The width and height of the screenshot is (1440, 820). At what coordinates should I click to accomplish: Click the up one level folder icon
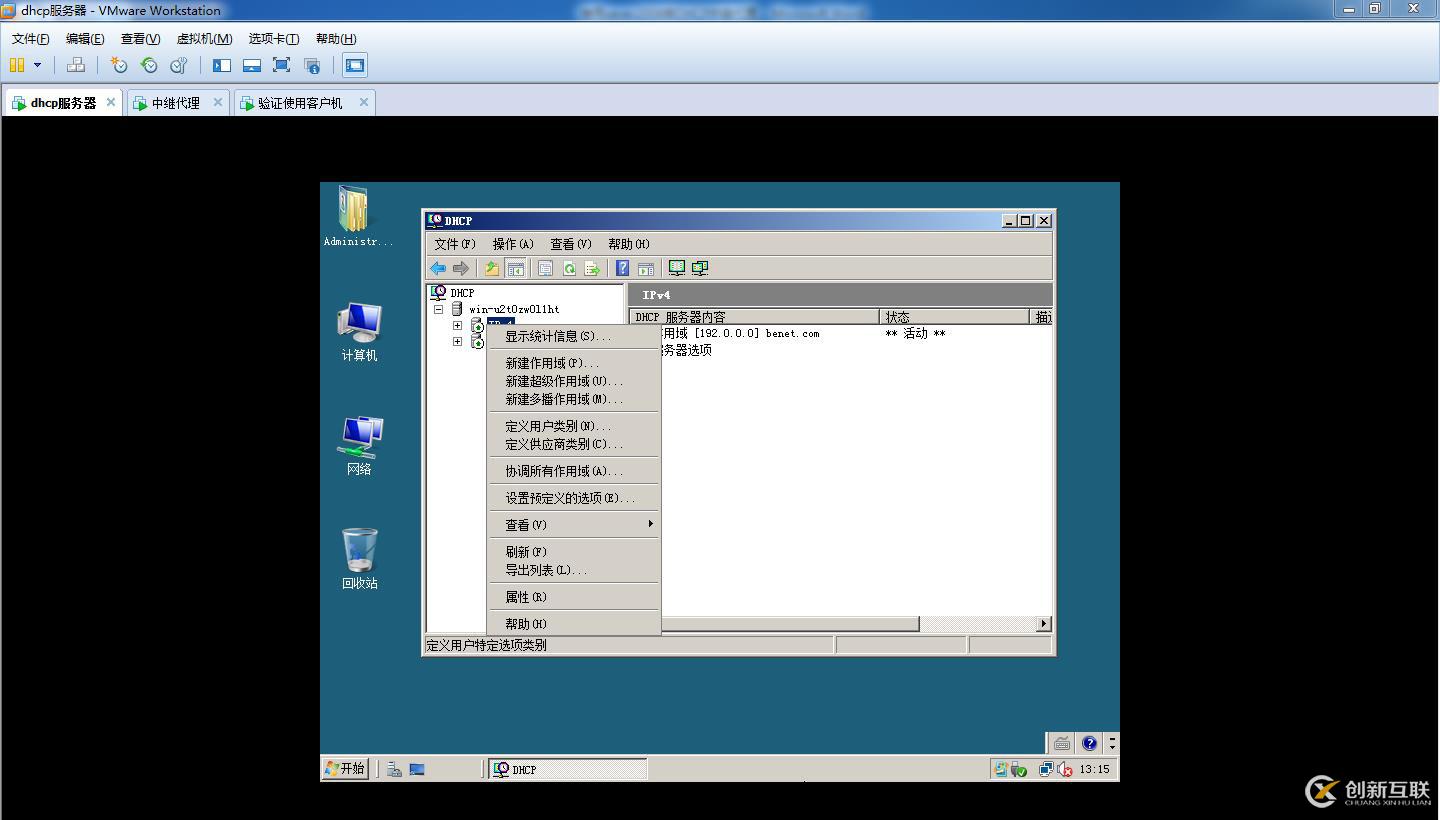(x=492, y=268)
